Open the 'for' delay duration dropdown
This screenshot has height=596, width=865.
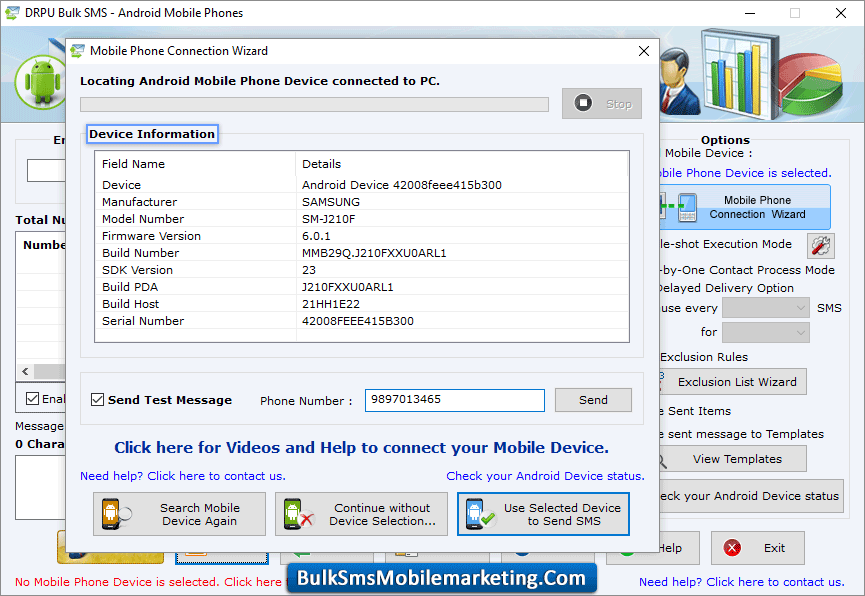(x=766, y=332)
